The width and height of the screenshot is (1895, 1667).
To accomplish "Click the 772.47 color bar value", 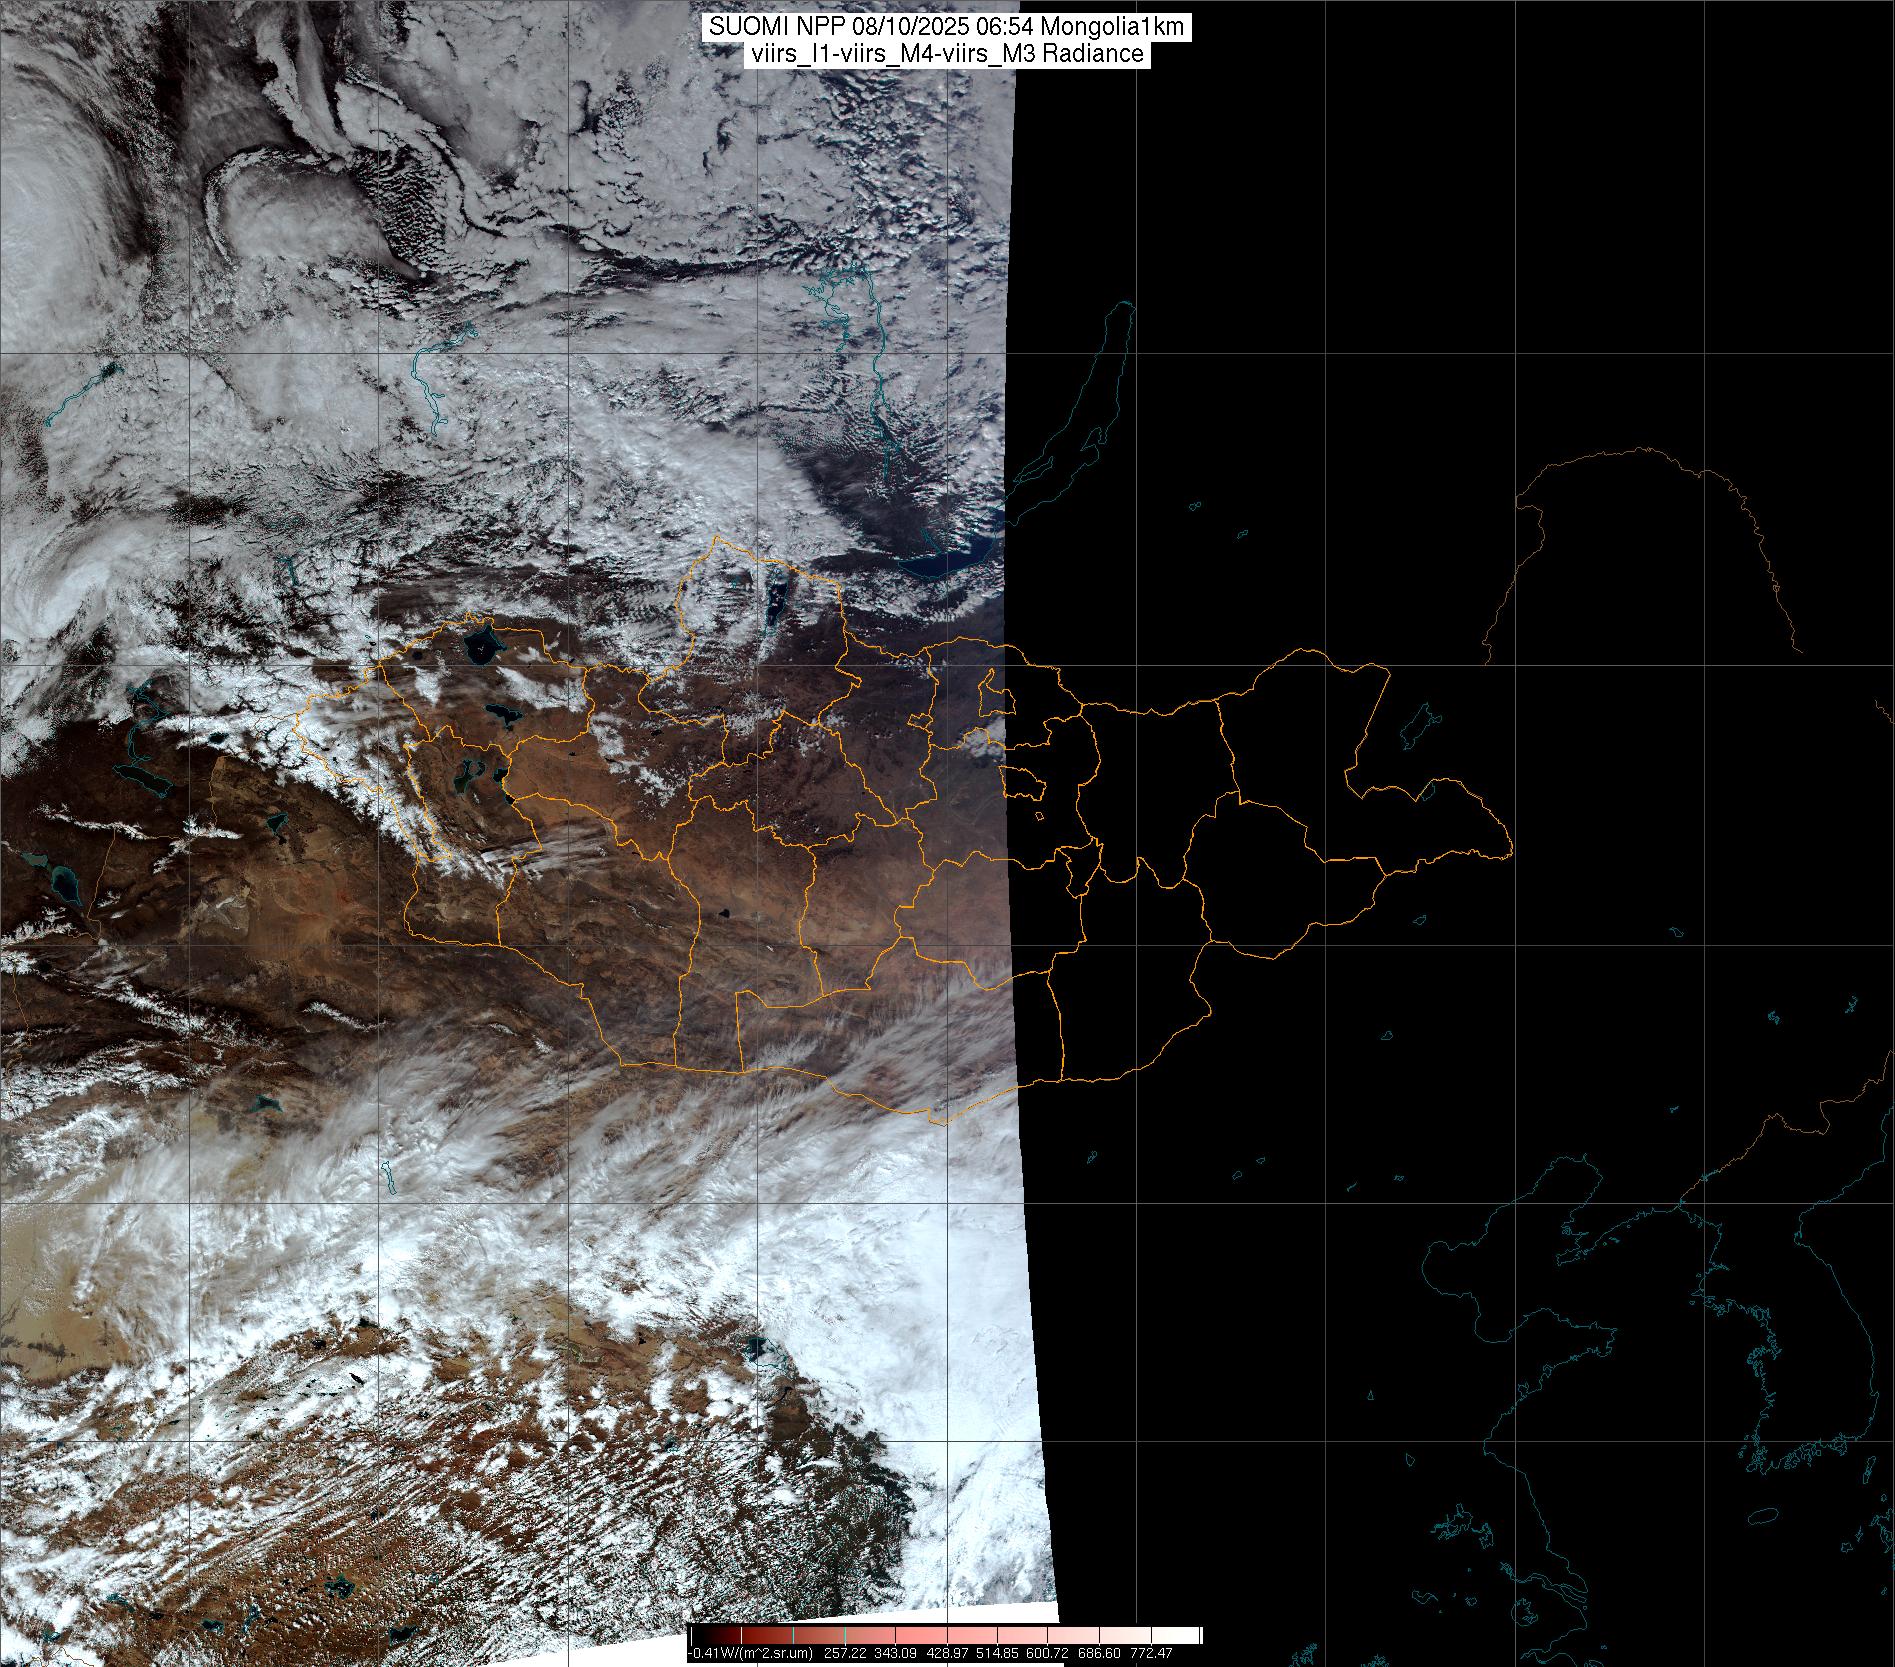I will [1150, 1654].
